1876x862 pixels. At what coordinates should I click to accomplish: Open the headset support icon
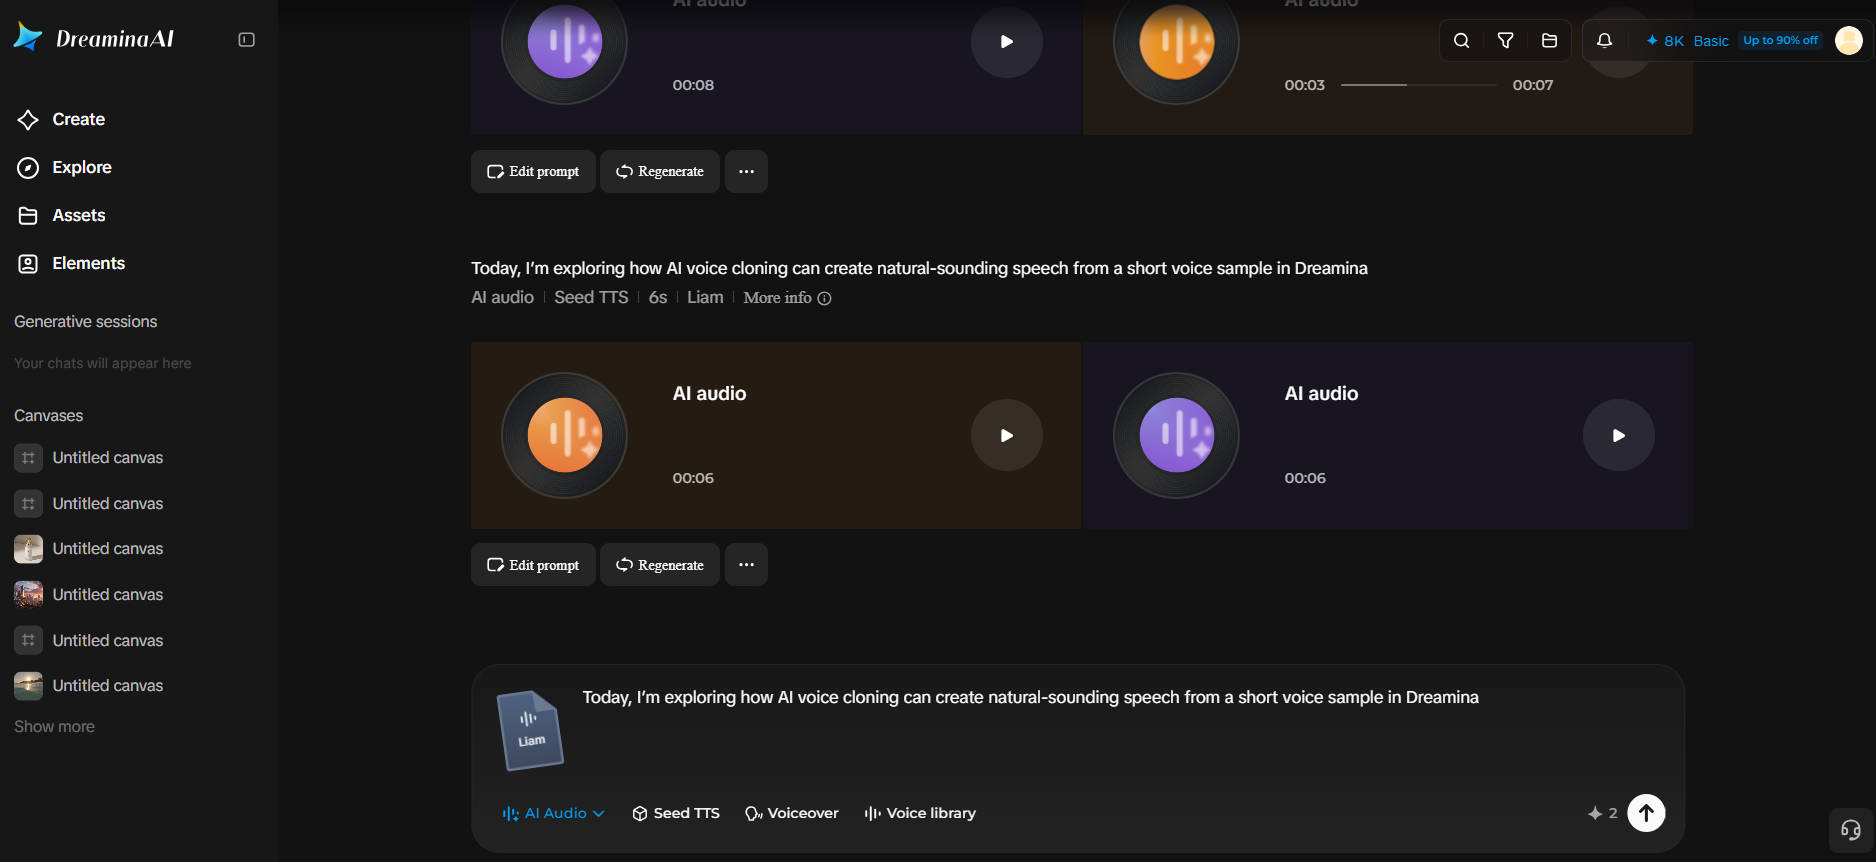pyautogui.click(x=1850, y=830)
